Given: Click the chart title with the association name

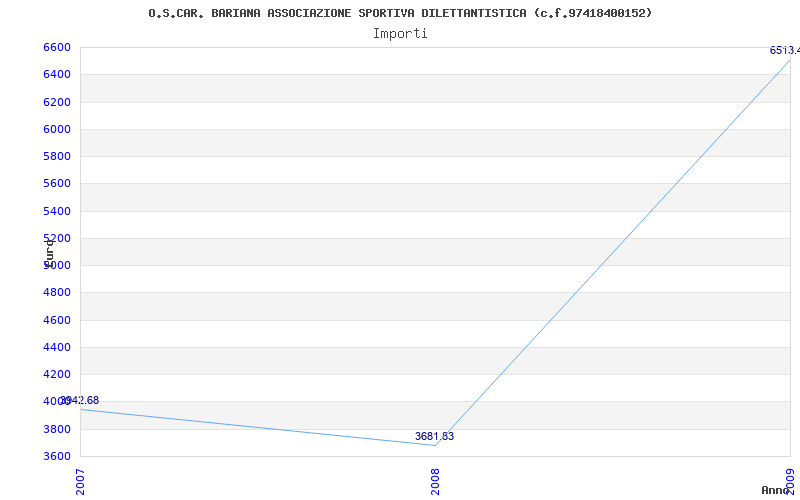Looking at the screenshot, I should (x=400, y=13).
